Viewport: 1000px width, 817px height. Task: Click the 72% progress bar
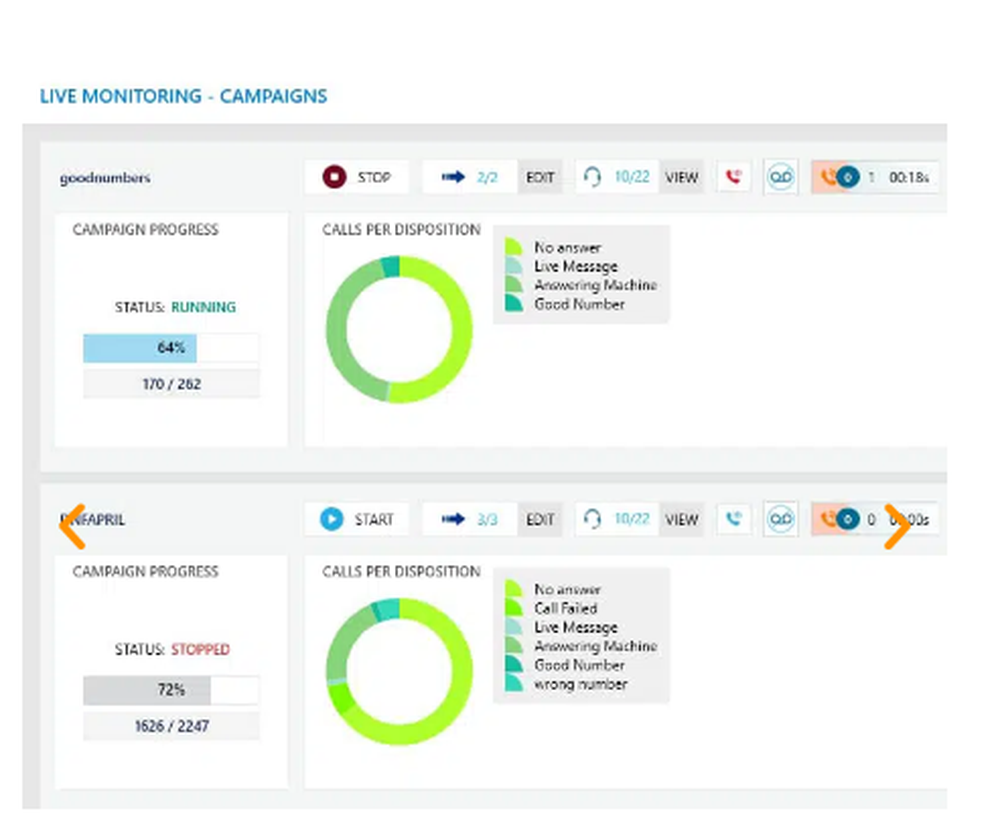pyautogui.click(x=171, y=690)
